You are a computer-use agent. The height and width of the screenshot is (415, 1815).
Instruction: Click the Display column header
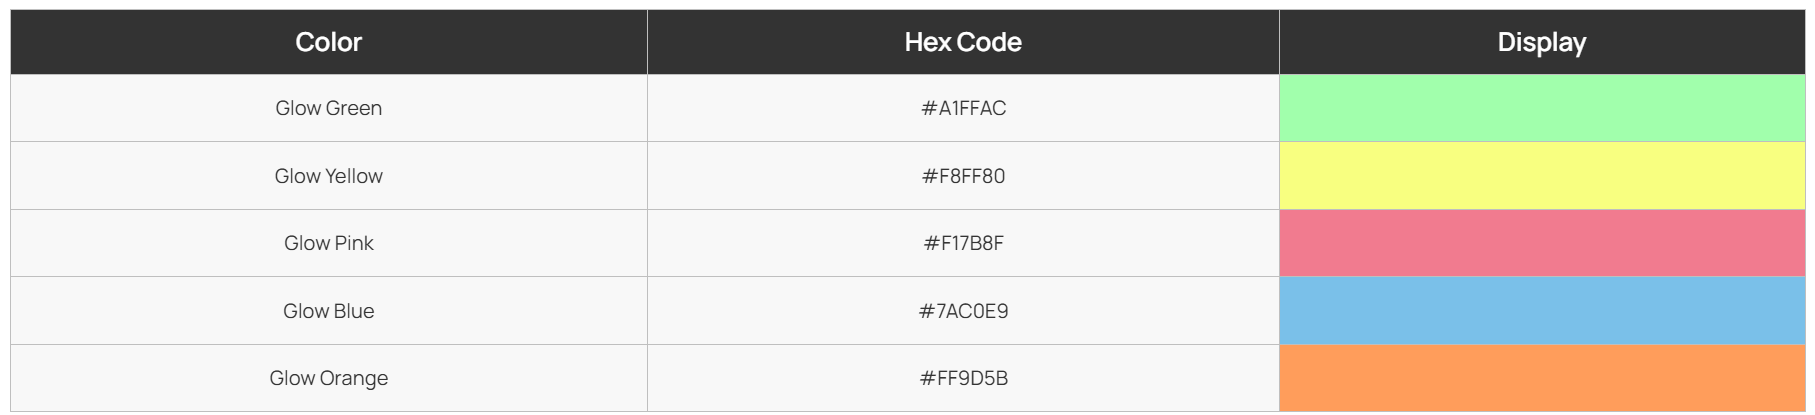(x=1542, y=42)
